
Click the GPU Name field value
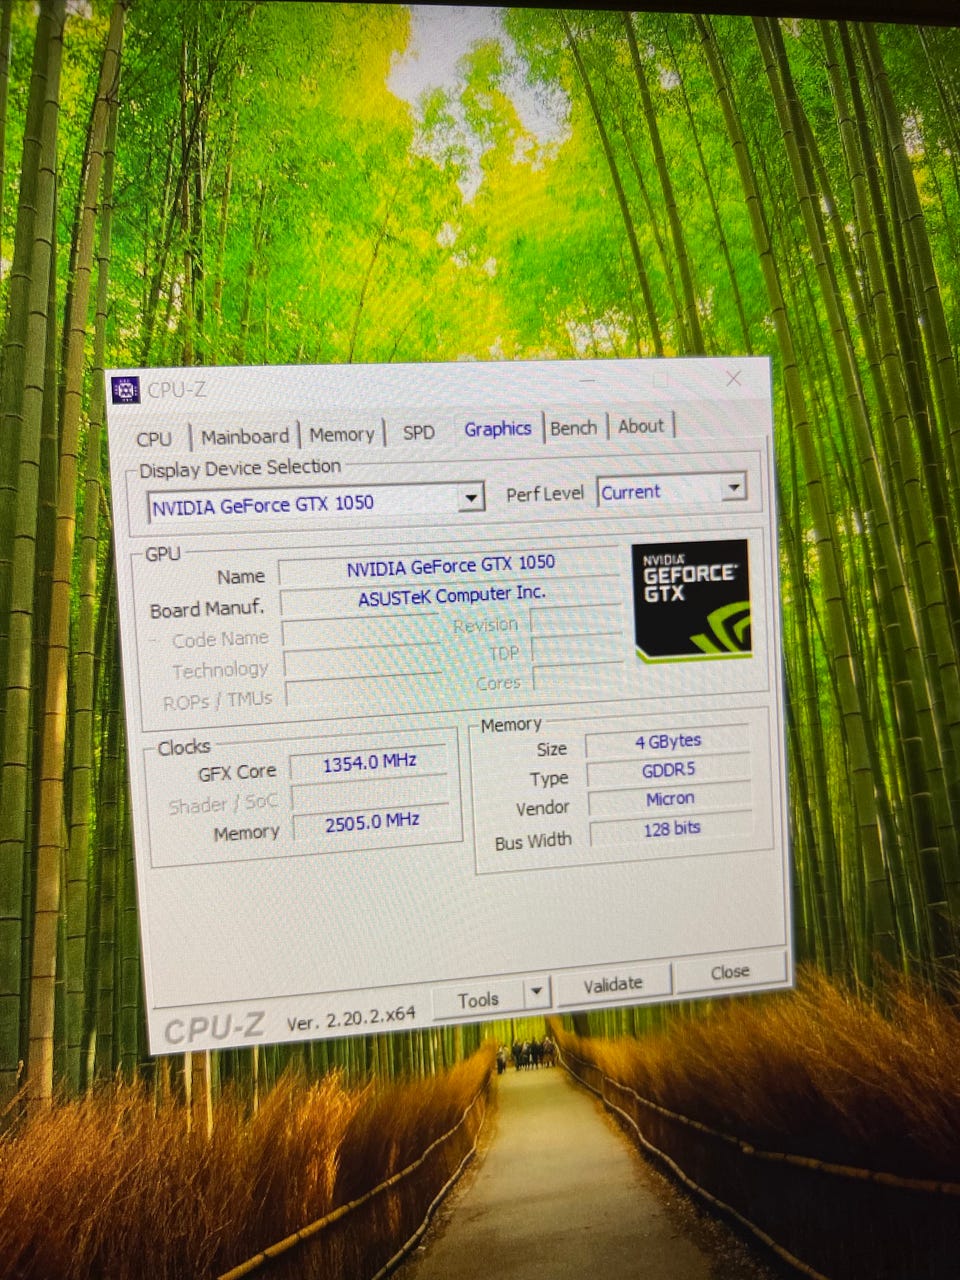click(450, 567)
